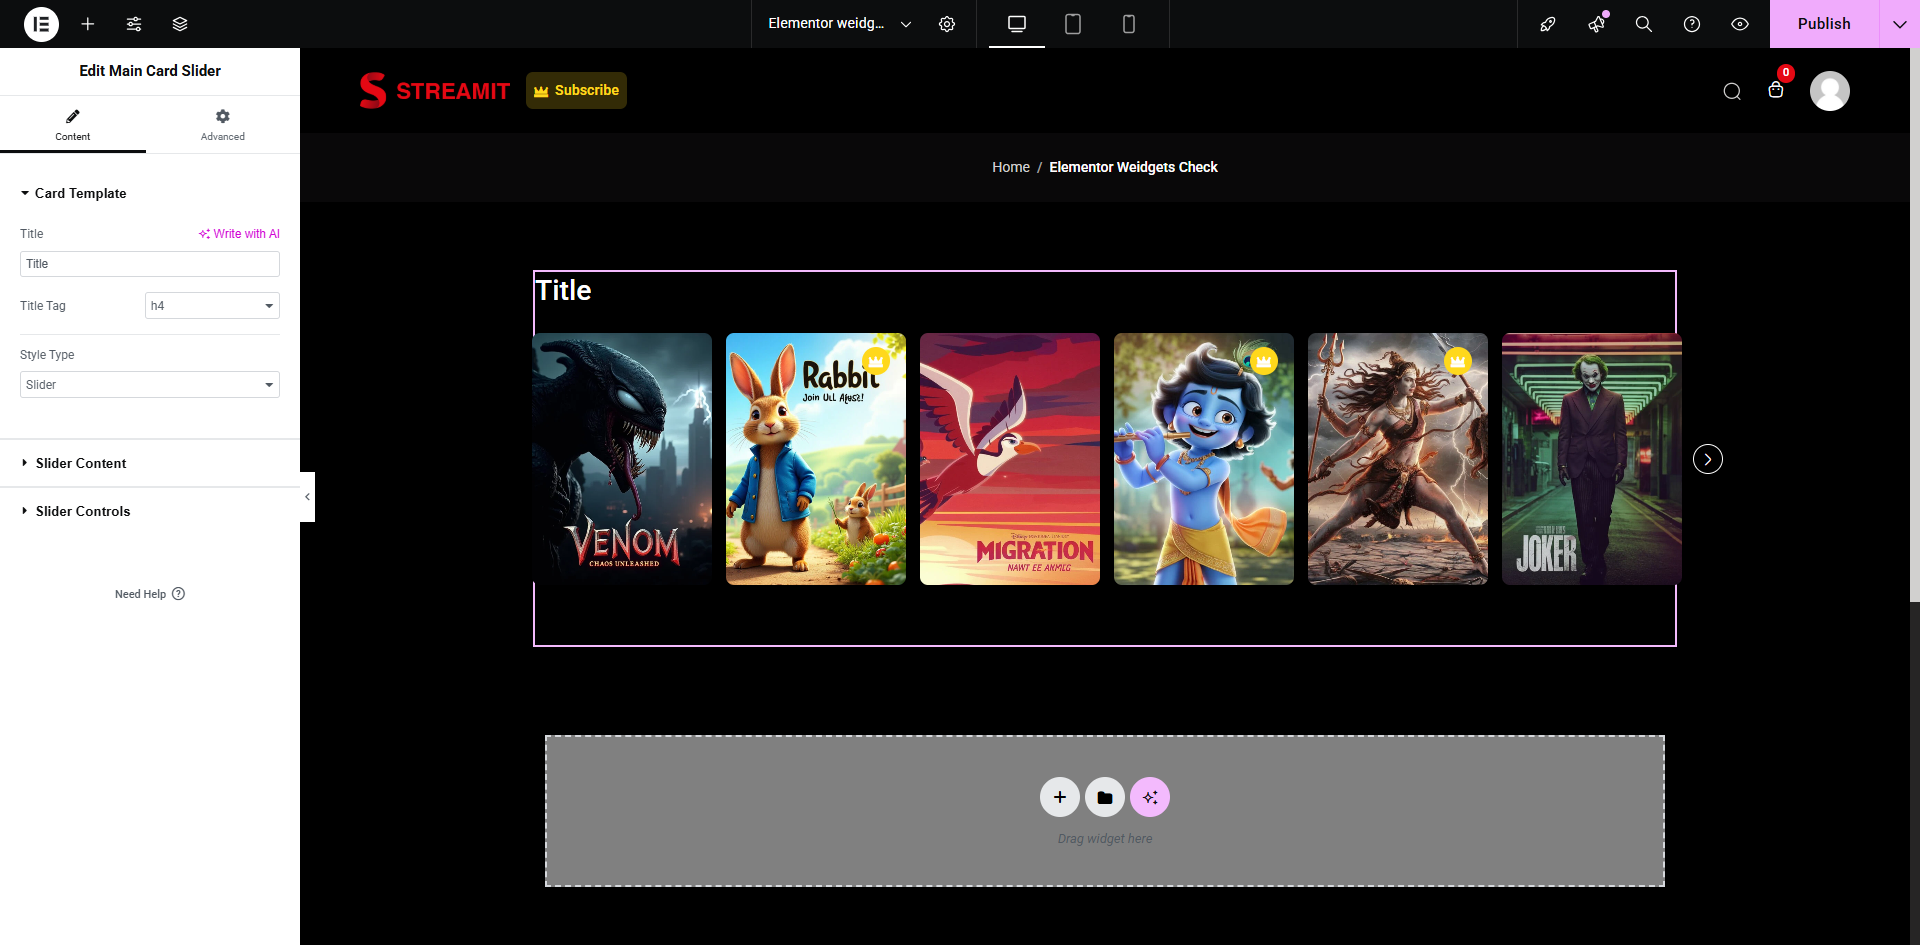
Task: Open the Title Tag h4 dropdown
Action: click(212, 306)
